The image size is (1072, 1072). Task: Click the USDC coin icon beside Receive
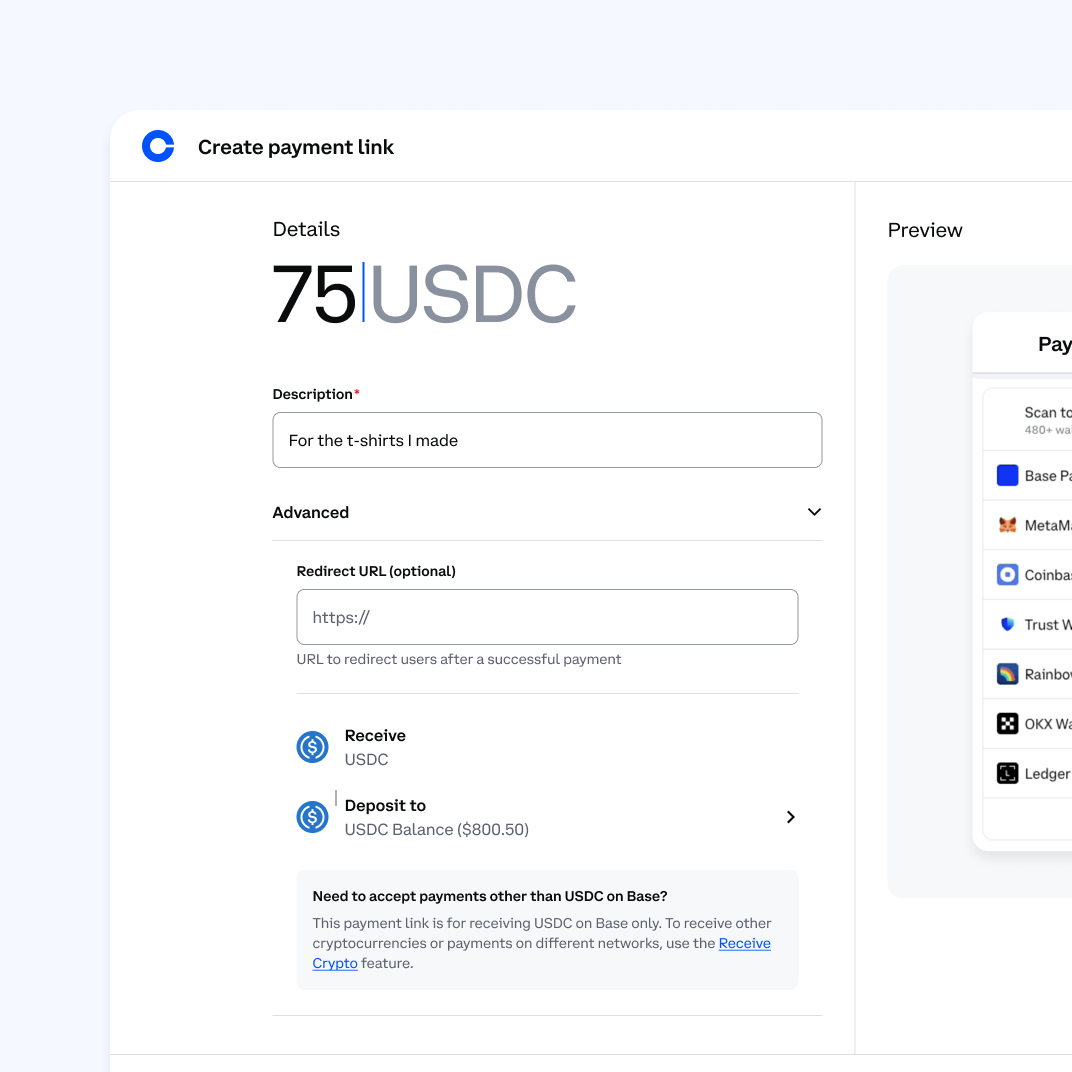pyautogui.click(x=312, y=747)
